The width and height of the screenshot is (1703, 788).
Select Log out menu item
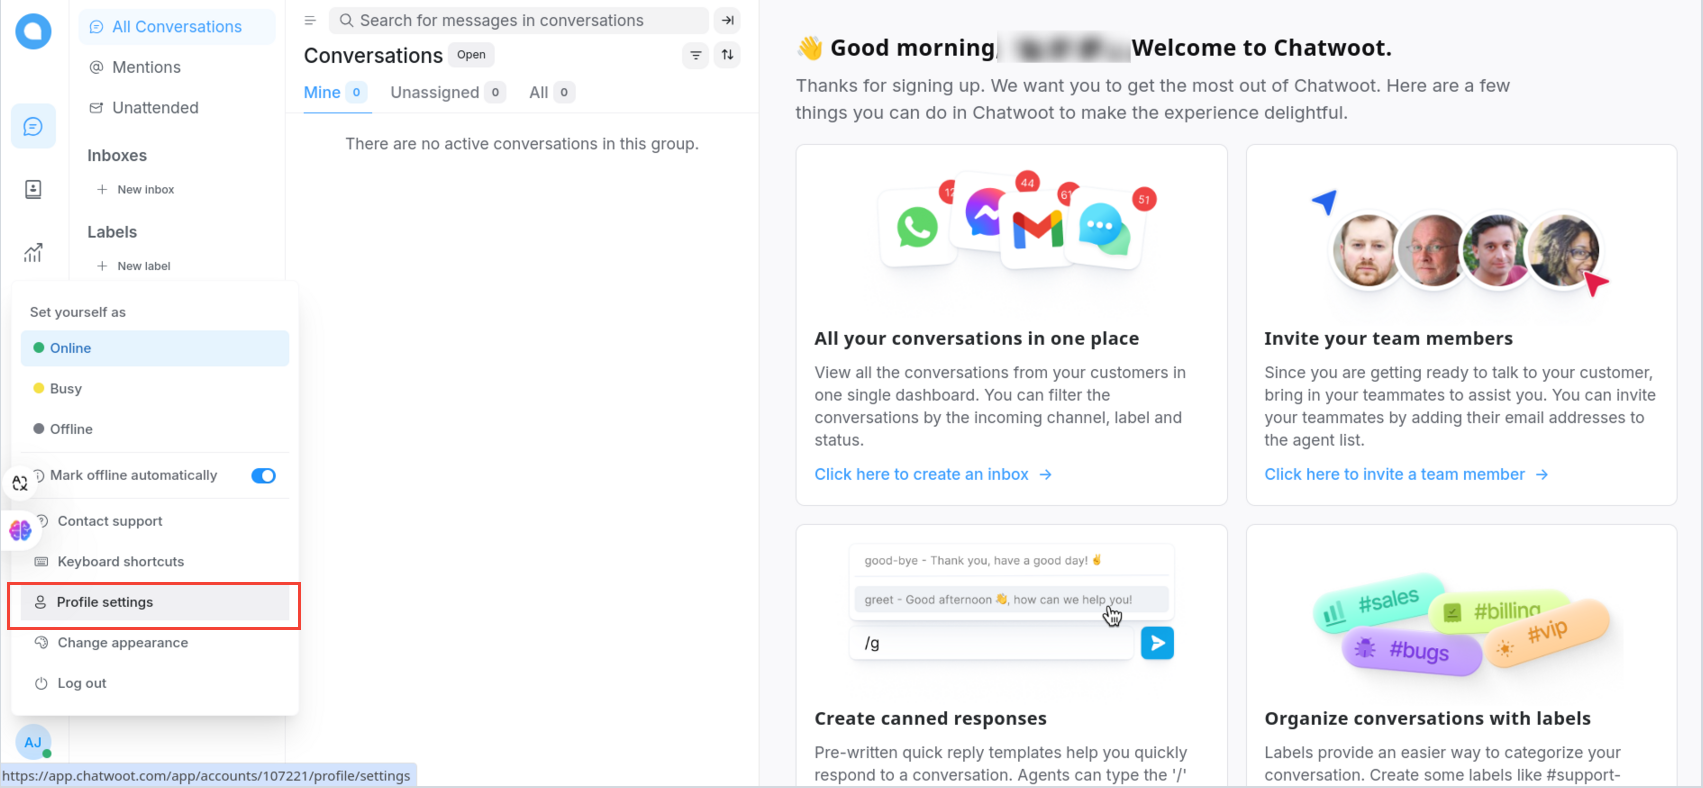coord(155,684)
